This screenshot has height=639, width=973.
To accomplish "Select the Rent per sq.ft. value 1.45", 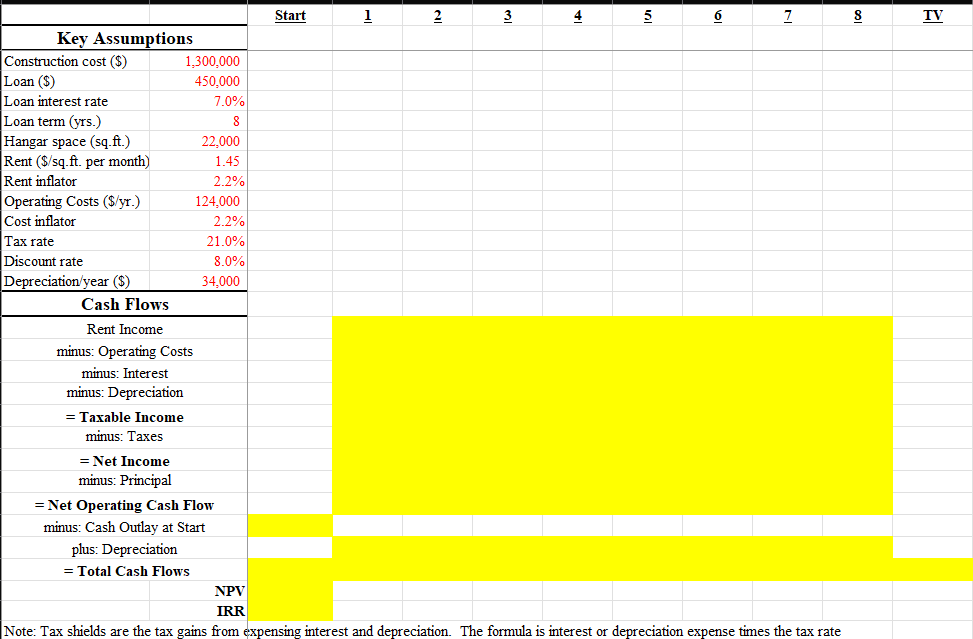I will (x=227, y=161).
